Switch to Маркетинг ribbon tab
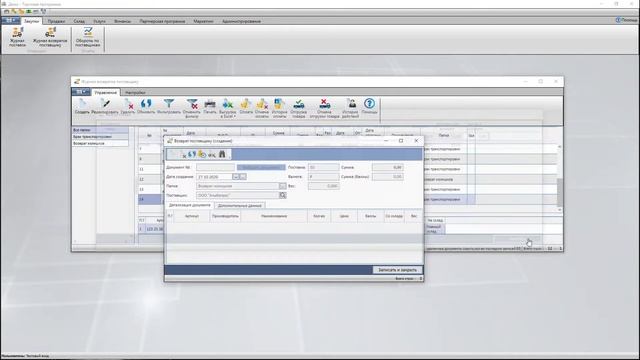Viewport: 640px width, 360px height. [203, 21]
